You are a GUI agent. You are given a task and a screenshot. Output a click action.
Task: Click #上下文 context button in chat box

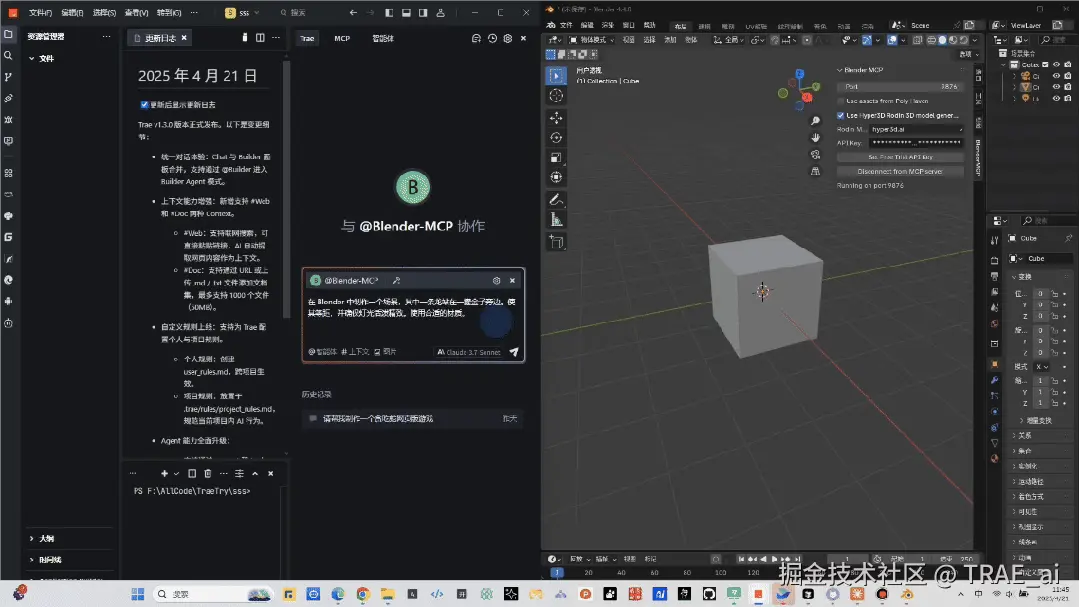click(355, 352)
